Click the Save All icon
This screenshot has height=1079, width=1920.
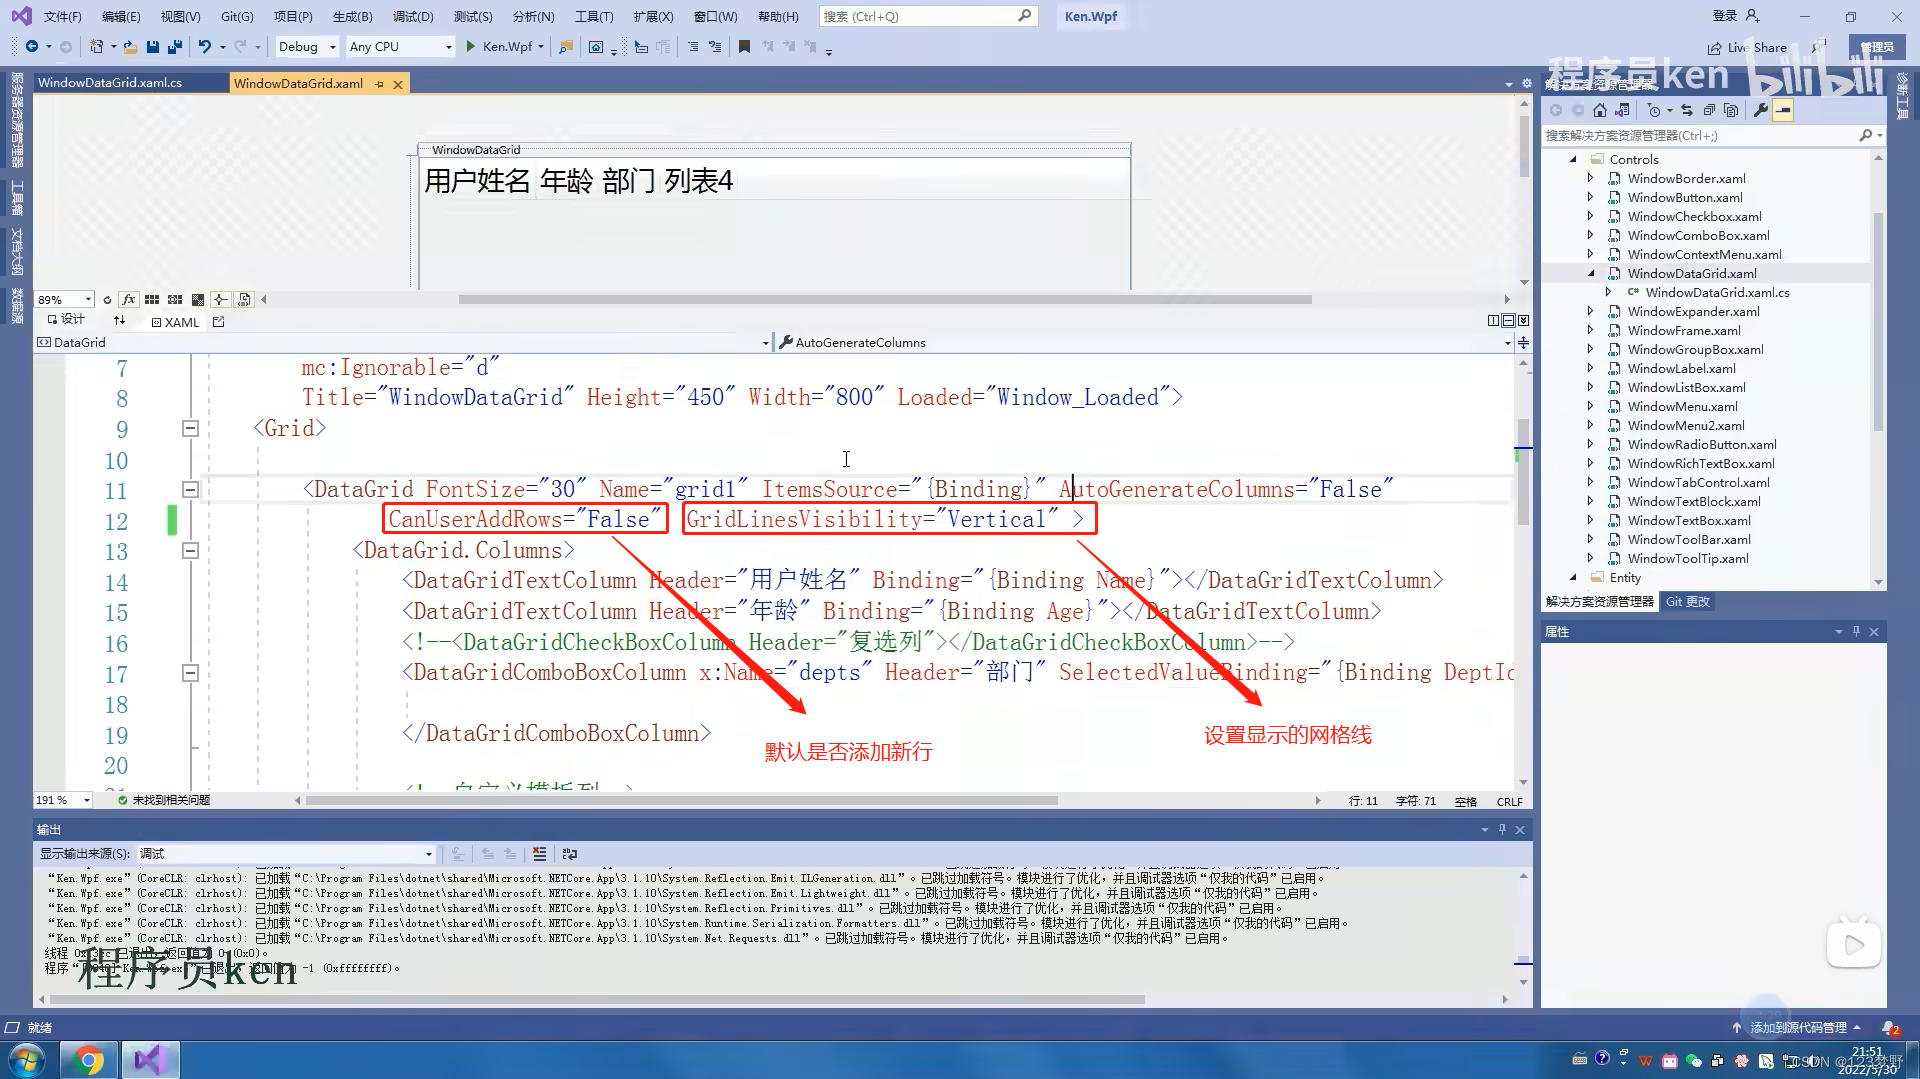(x=174, y=46)
